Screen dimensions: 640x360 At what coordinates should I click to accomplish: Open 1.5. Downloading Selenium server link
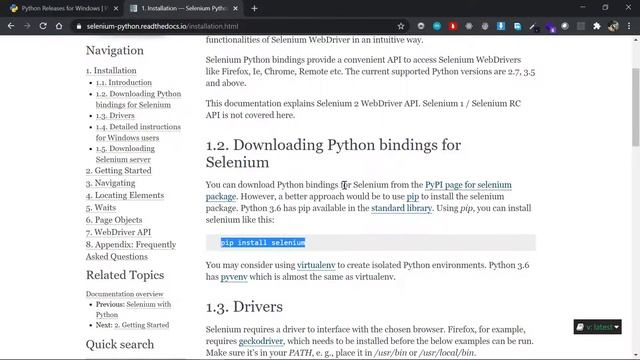[x=125, y=154]
